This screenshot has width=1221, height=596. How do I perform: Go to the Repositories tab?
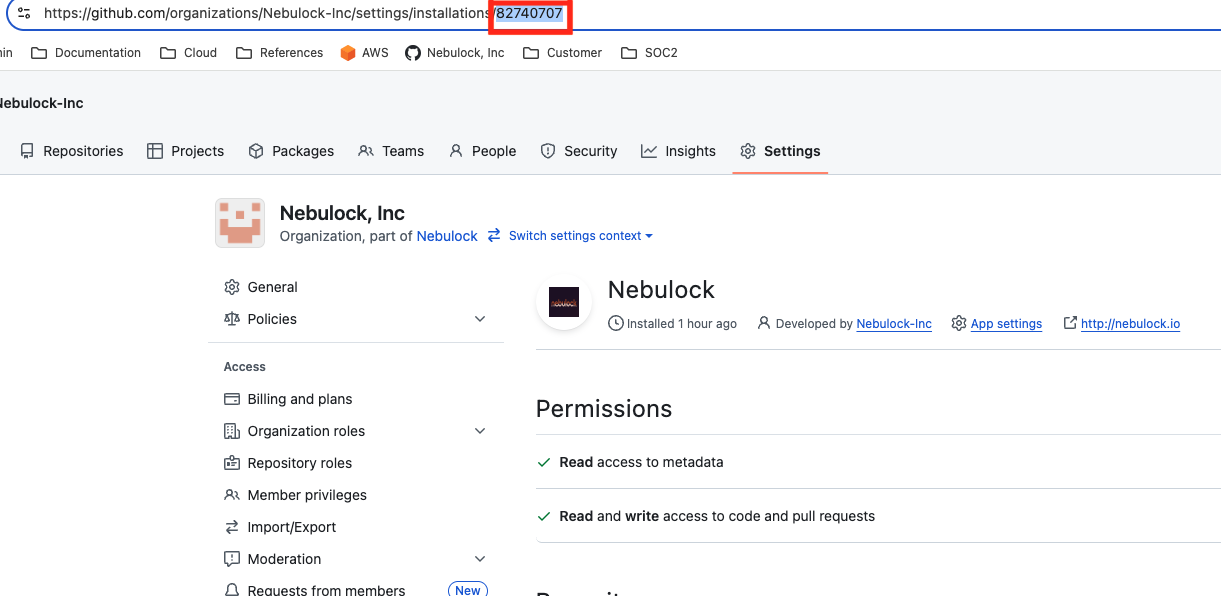click(x=72, y=151)
